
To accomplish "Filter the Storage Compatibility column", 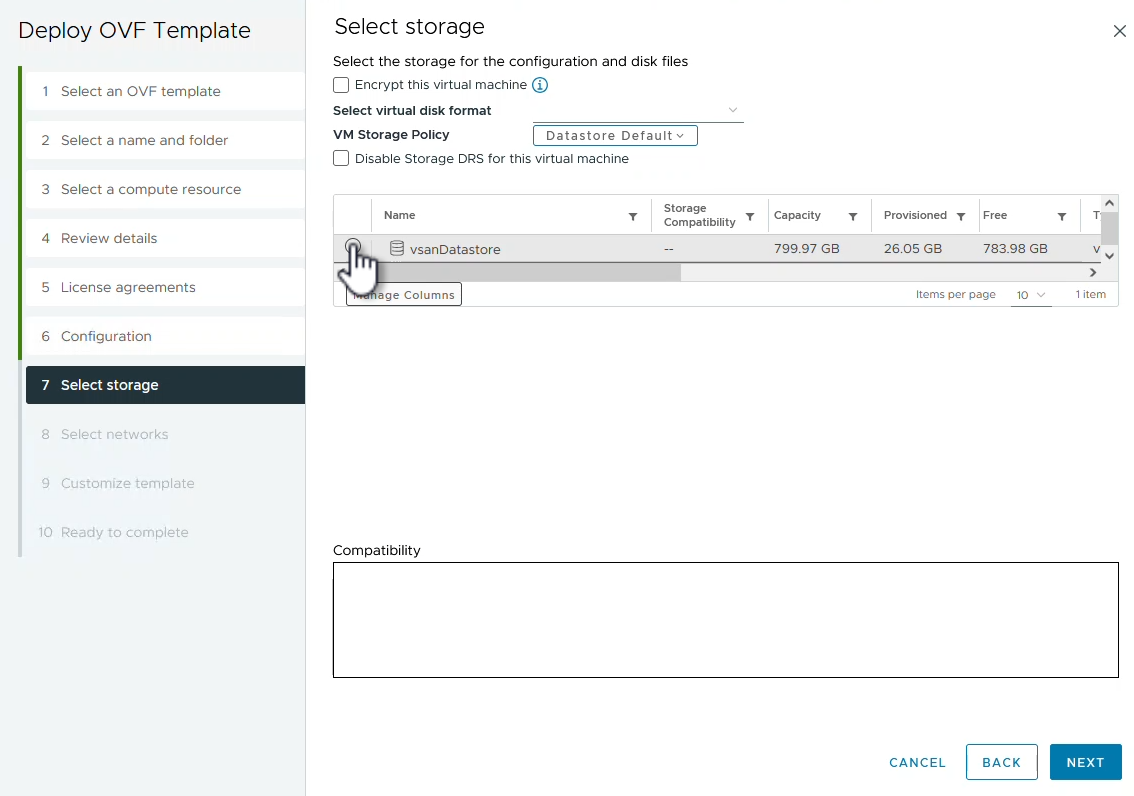I will click(750, 216).
